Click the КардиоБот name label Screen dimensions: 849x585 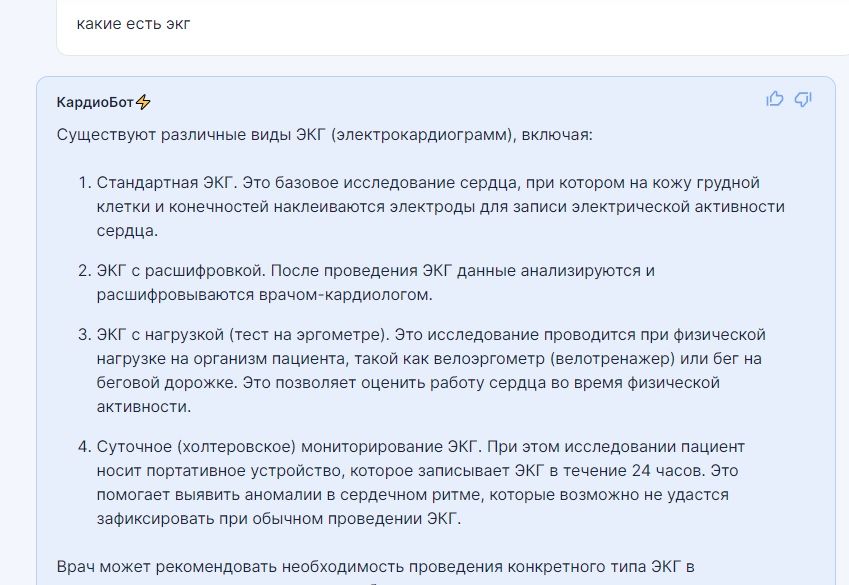[x=95, y=102]
